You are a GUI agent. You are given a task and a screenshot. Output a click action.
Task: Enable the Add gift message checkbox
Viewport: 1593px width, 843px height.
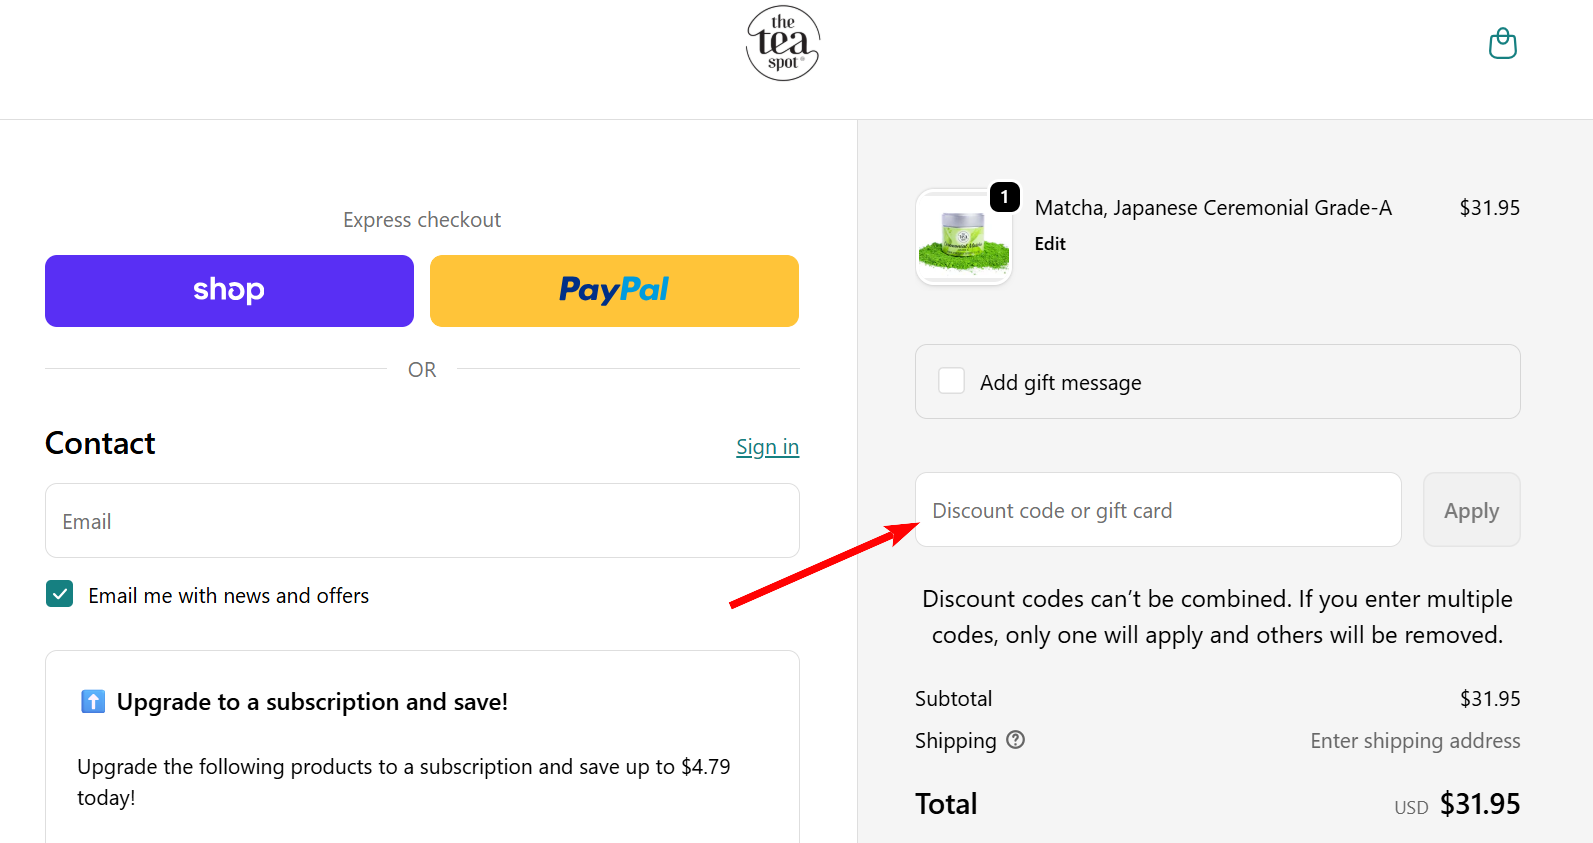tap(950, 380)
